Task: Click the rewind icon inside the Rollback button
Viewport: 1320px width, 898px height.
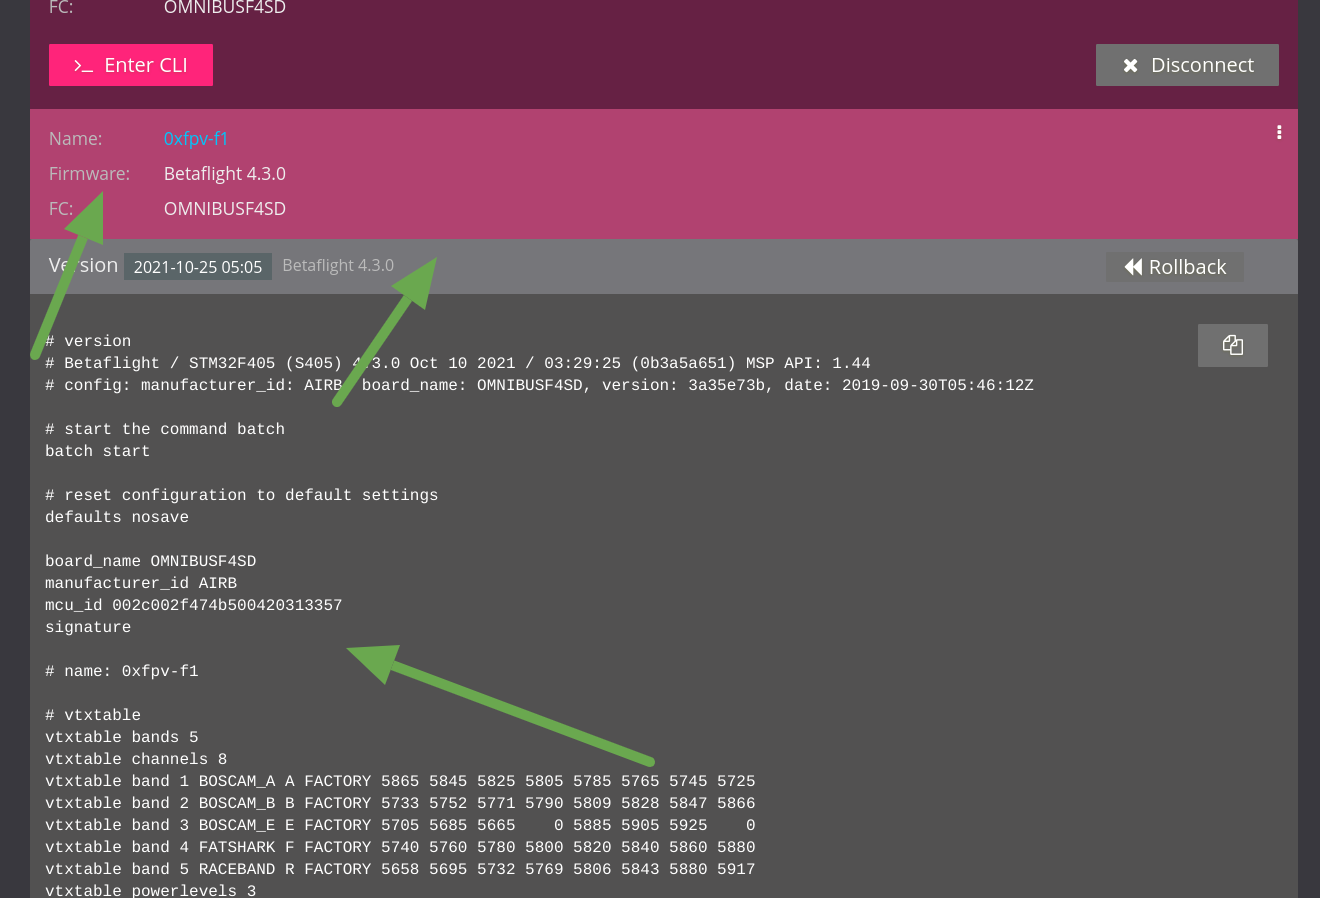Action: [x=1132, y=266]
